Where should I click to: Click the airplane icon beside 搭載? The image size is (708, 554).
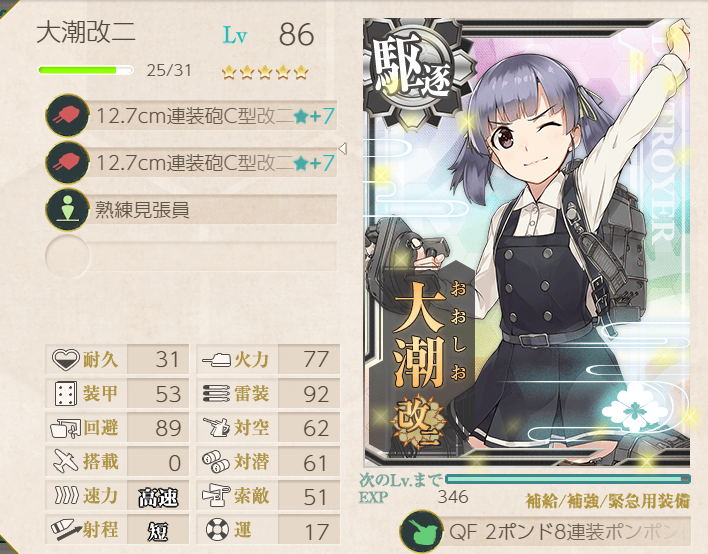pos(66,461)
